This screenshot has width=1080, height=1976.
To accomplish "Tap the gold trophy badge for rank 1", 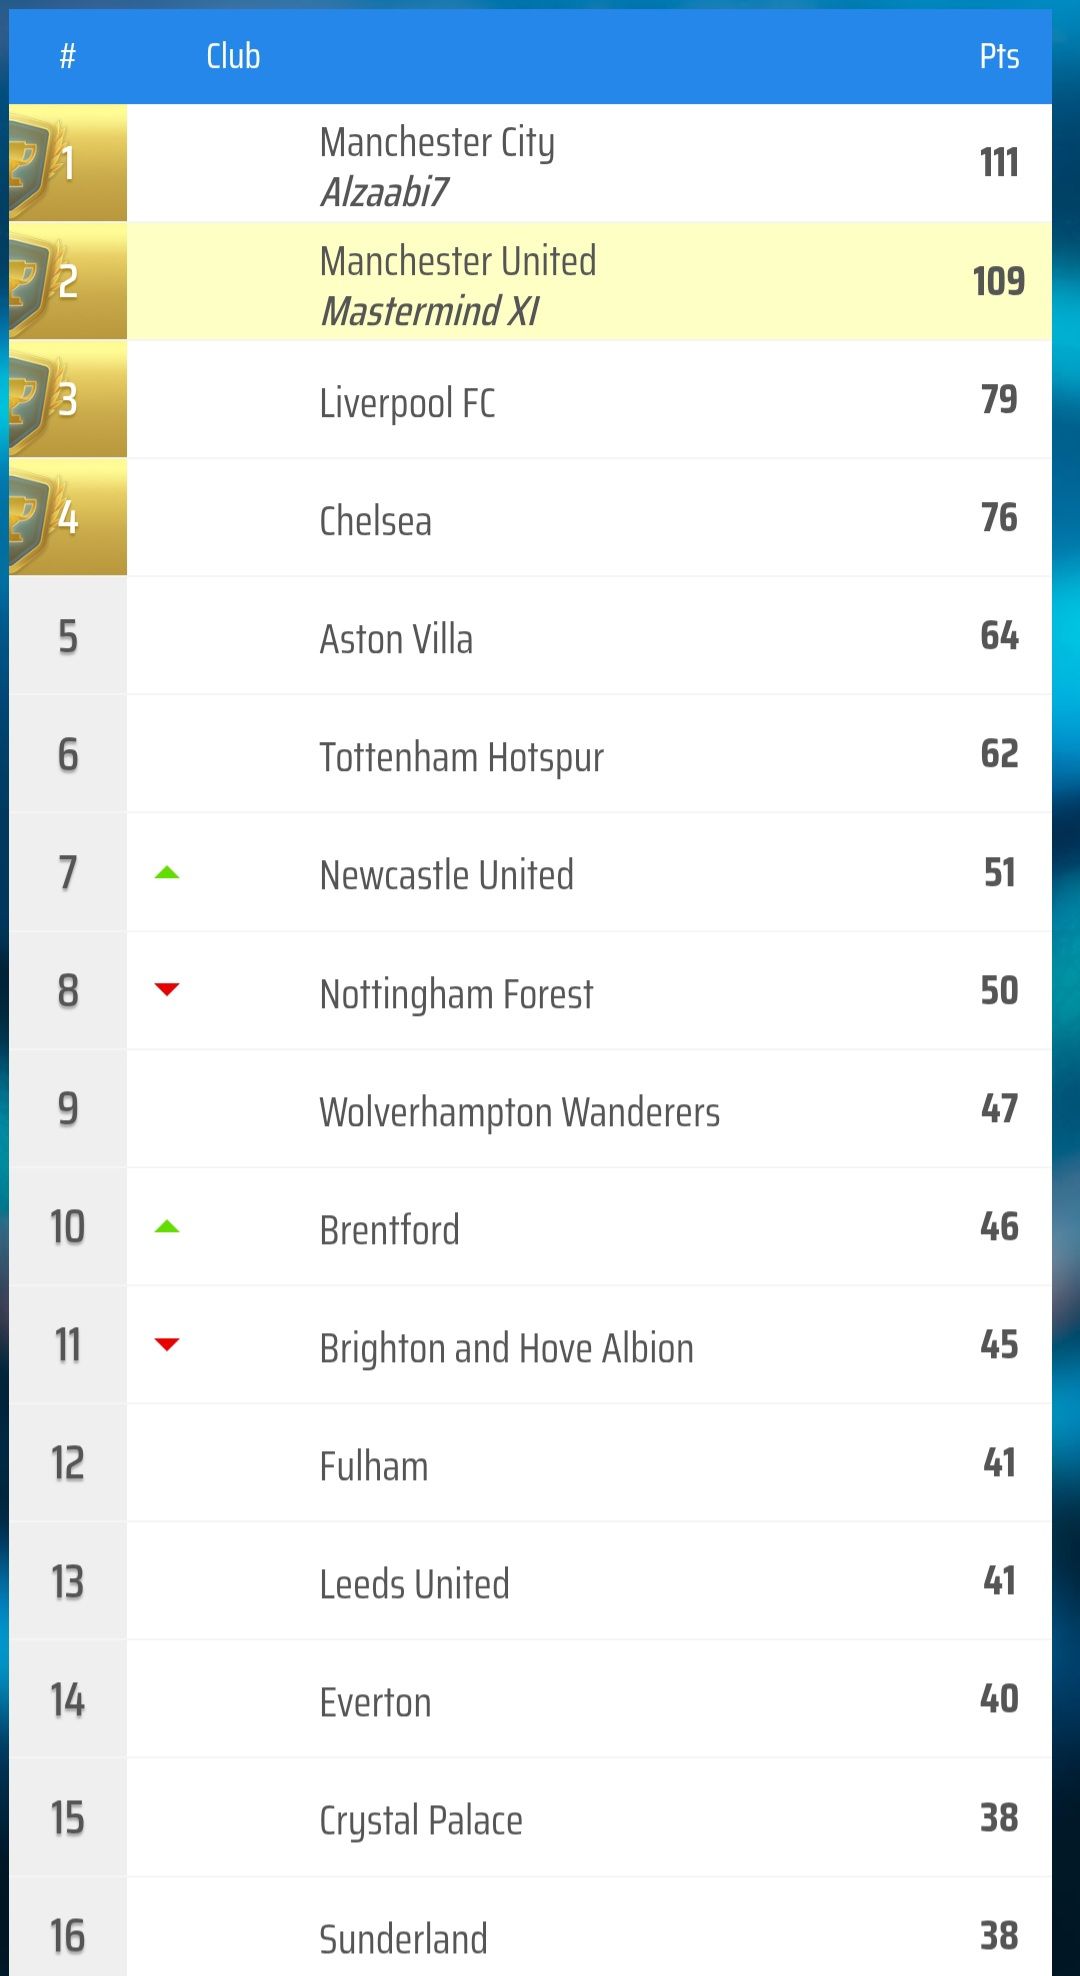I will tap(67, 163).
